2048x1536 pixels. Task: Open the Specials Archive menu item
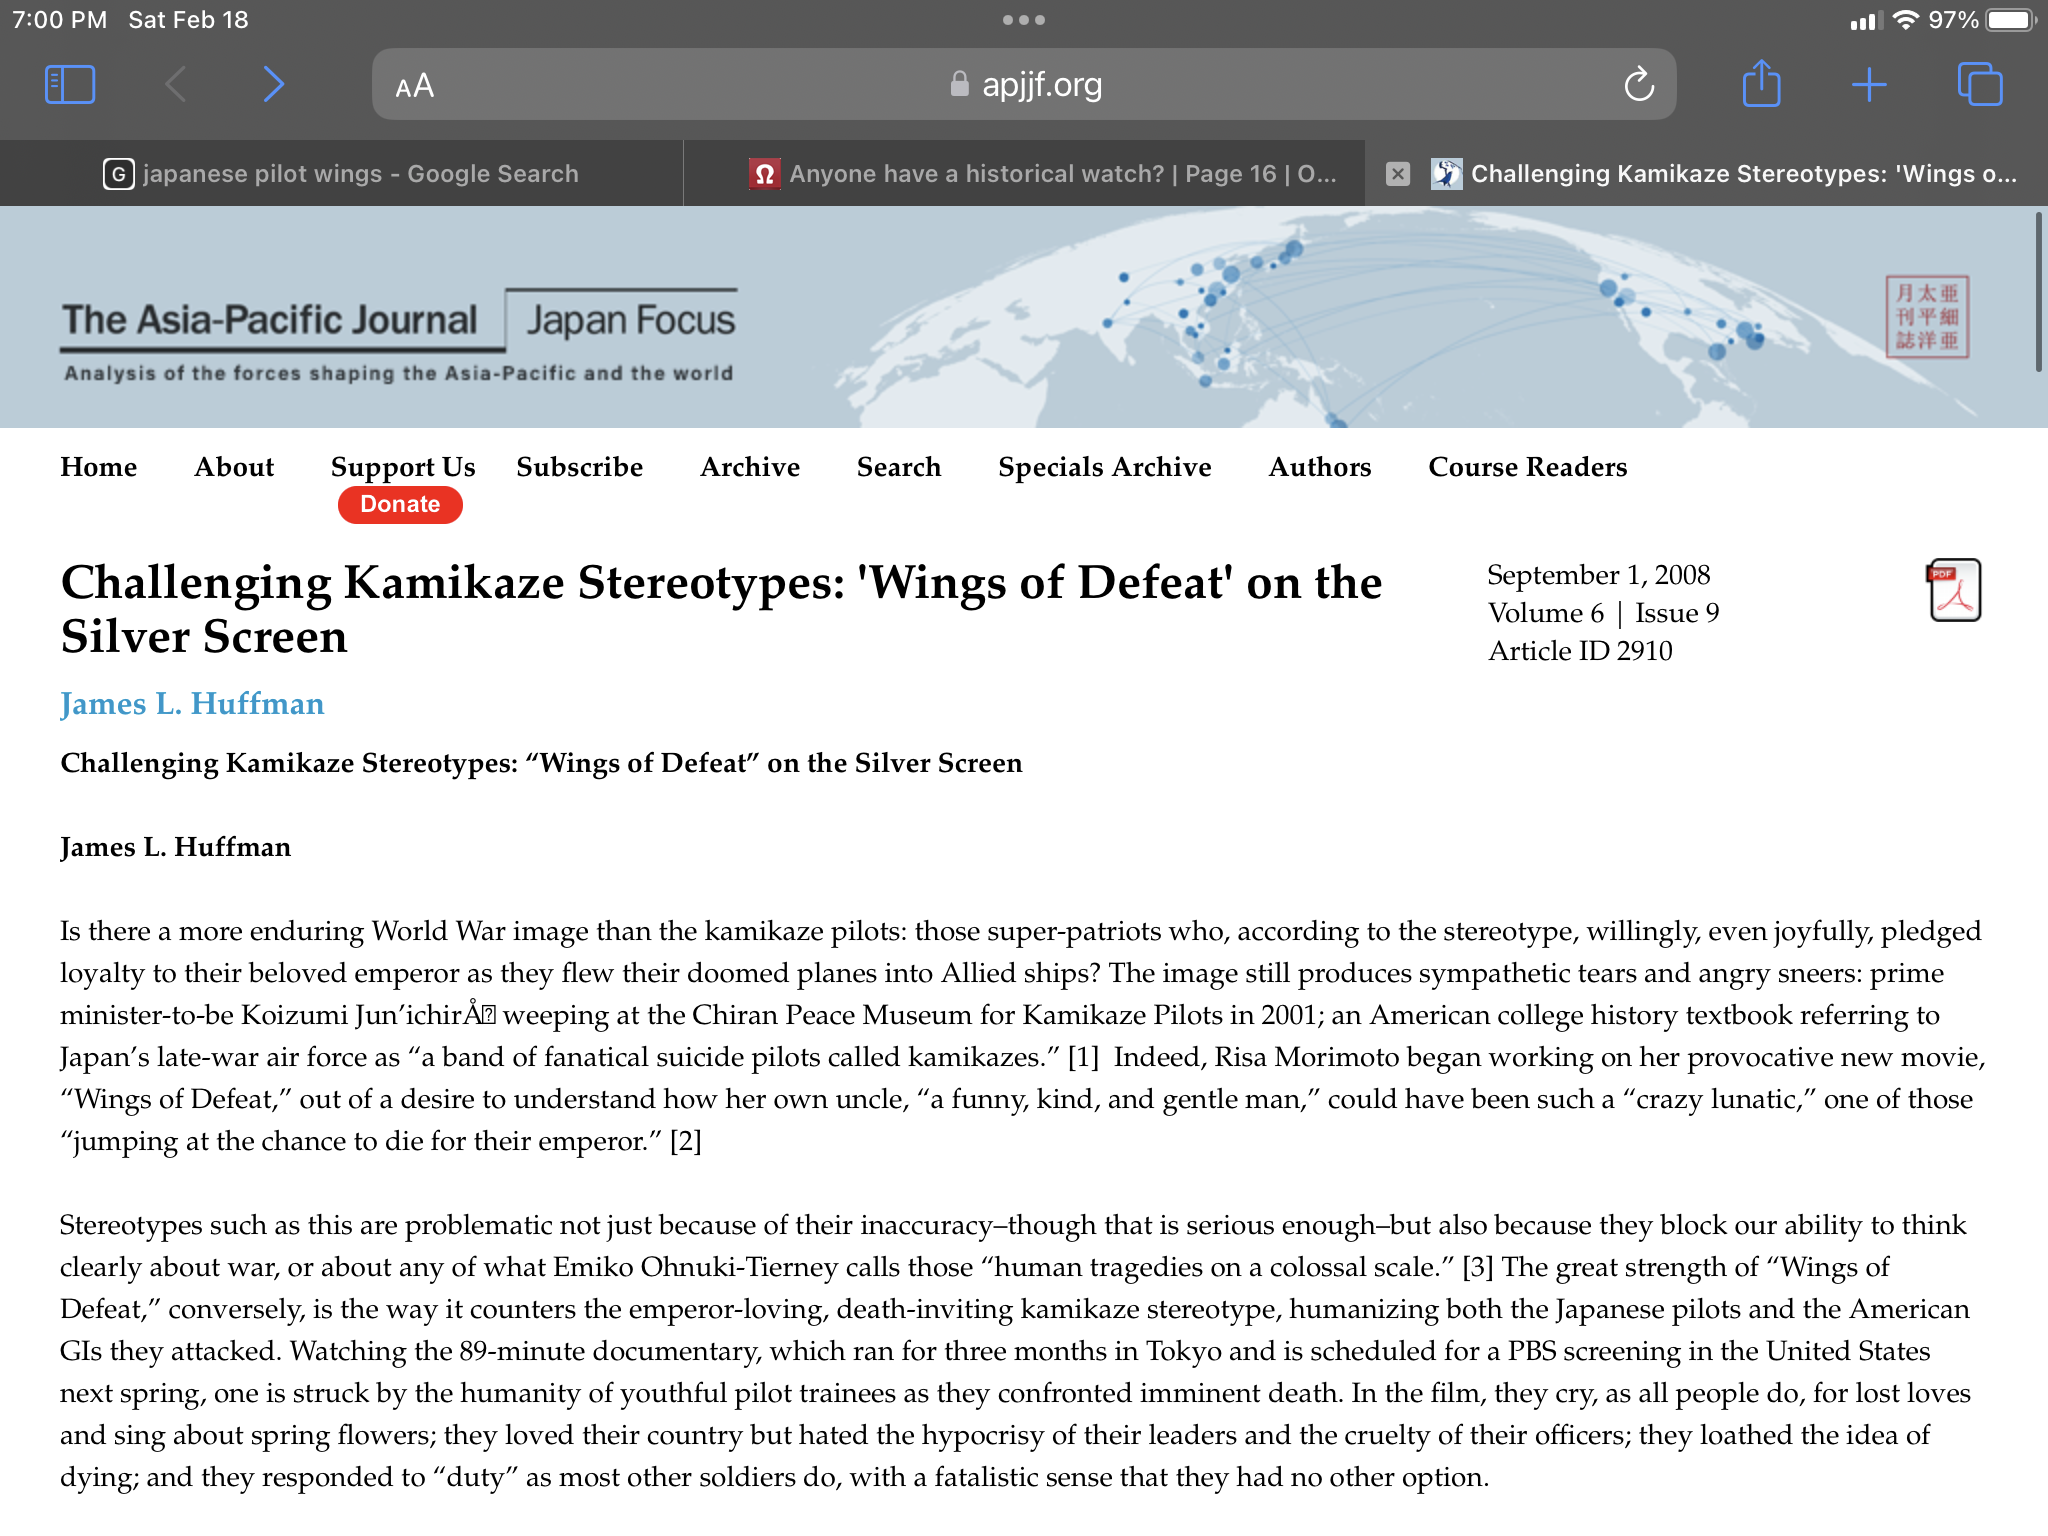pos(1104,467)
